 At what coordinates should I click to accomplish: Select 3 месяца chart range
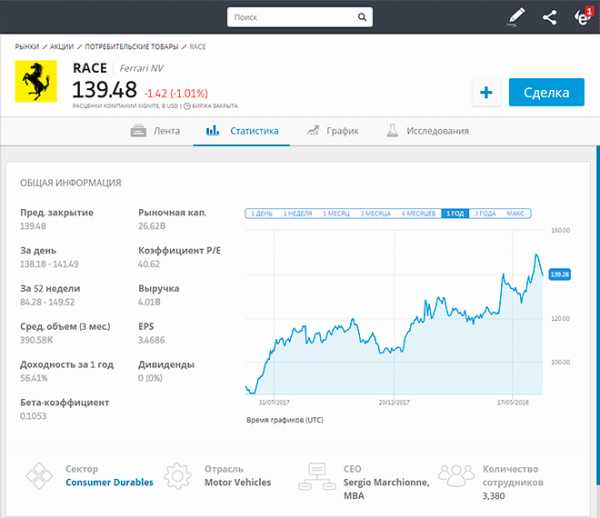tap(375, 213)
